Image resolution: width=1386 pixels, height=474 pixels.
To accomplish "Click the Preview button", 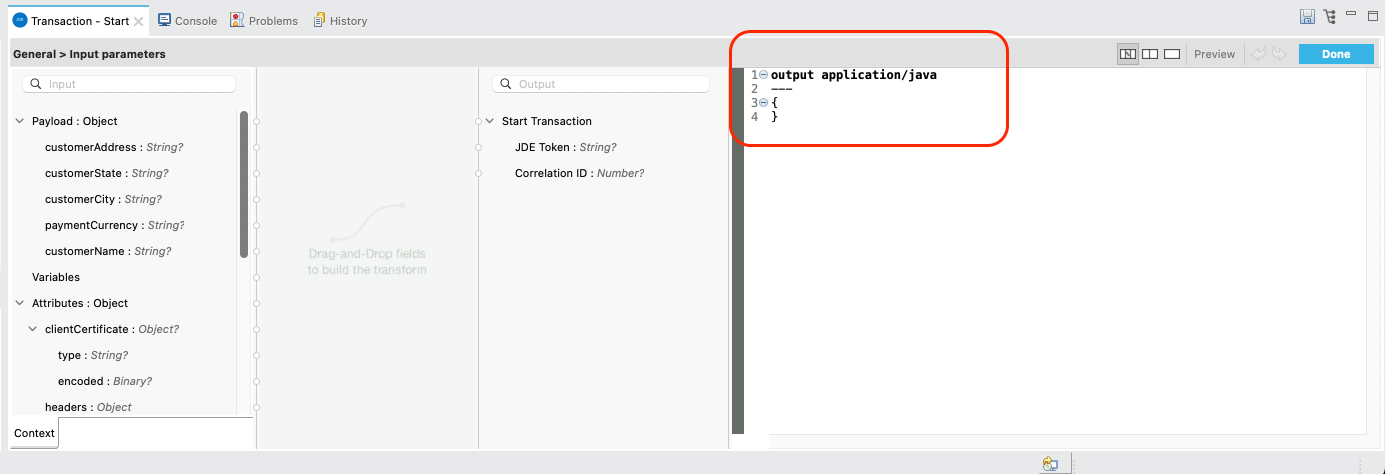I will tap(1214, 54).
